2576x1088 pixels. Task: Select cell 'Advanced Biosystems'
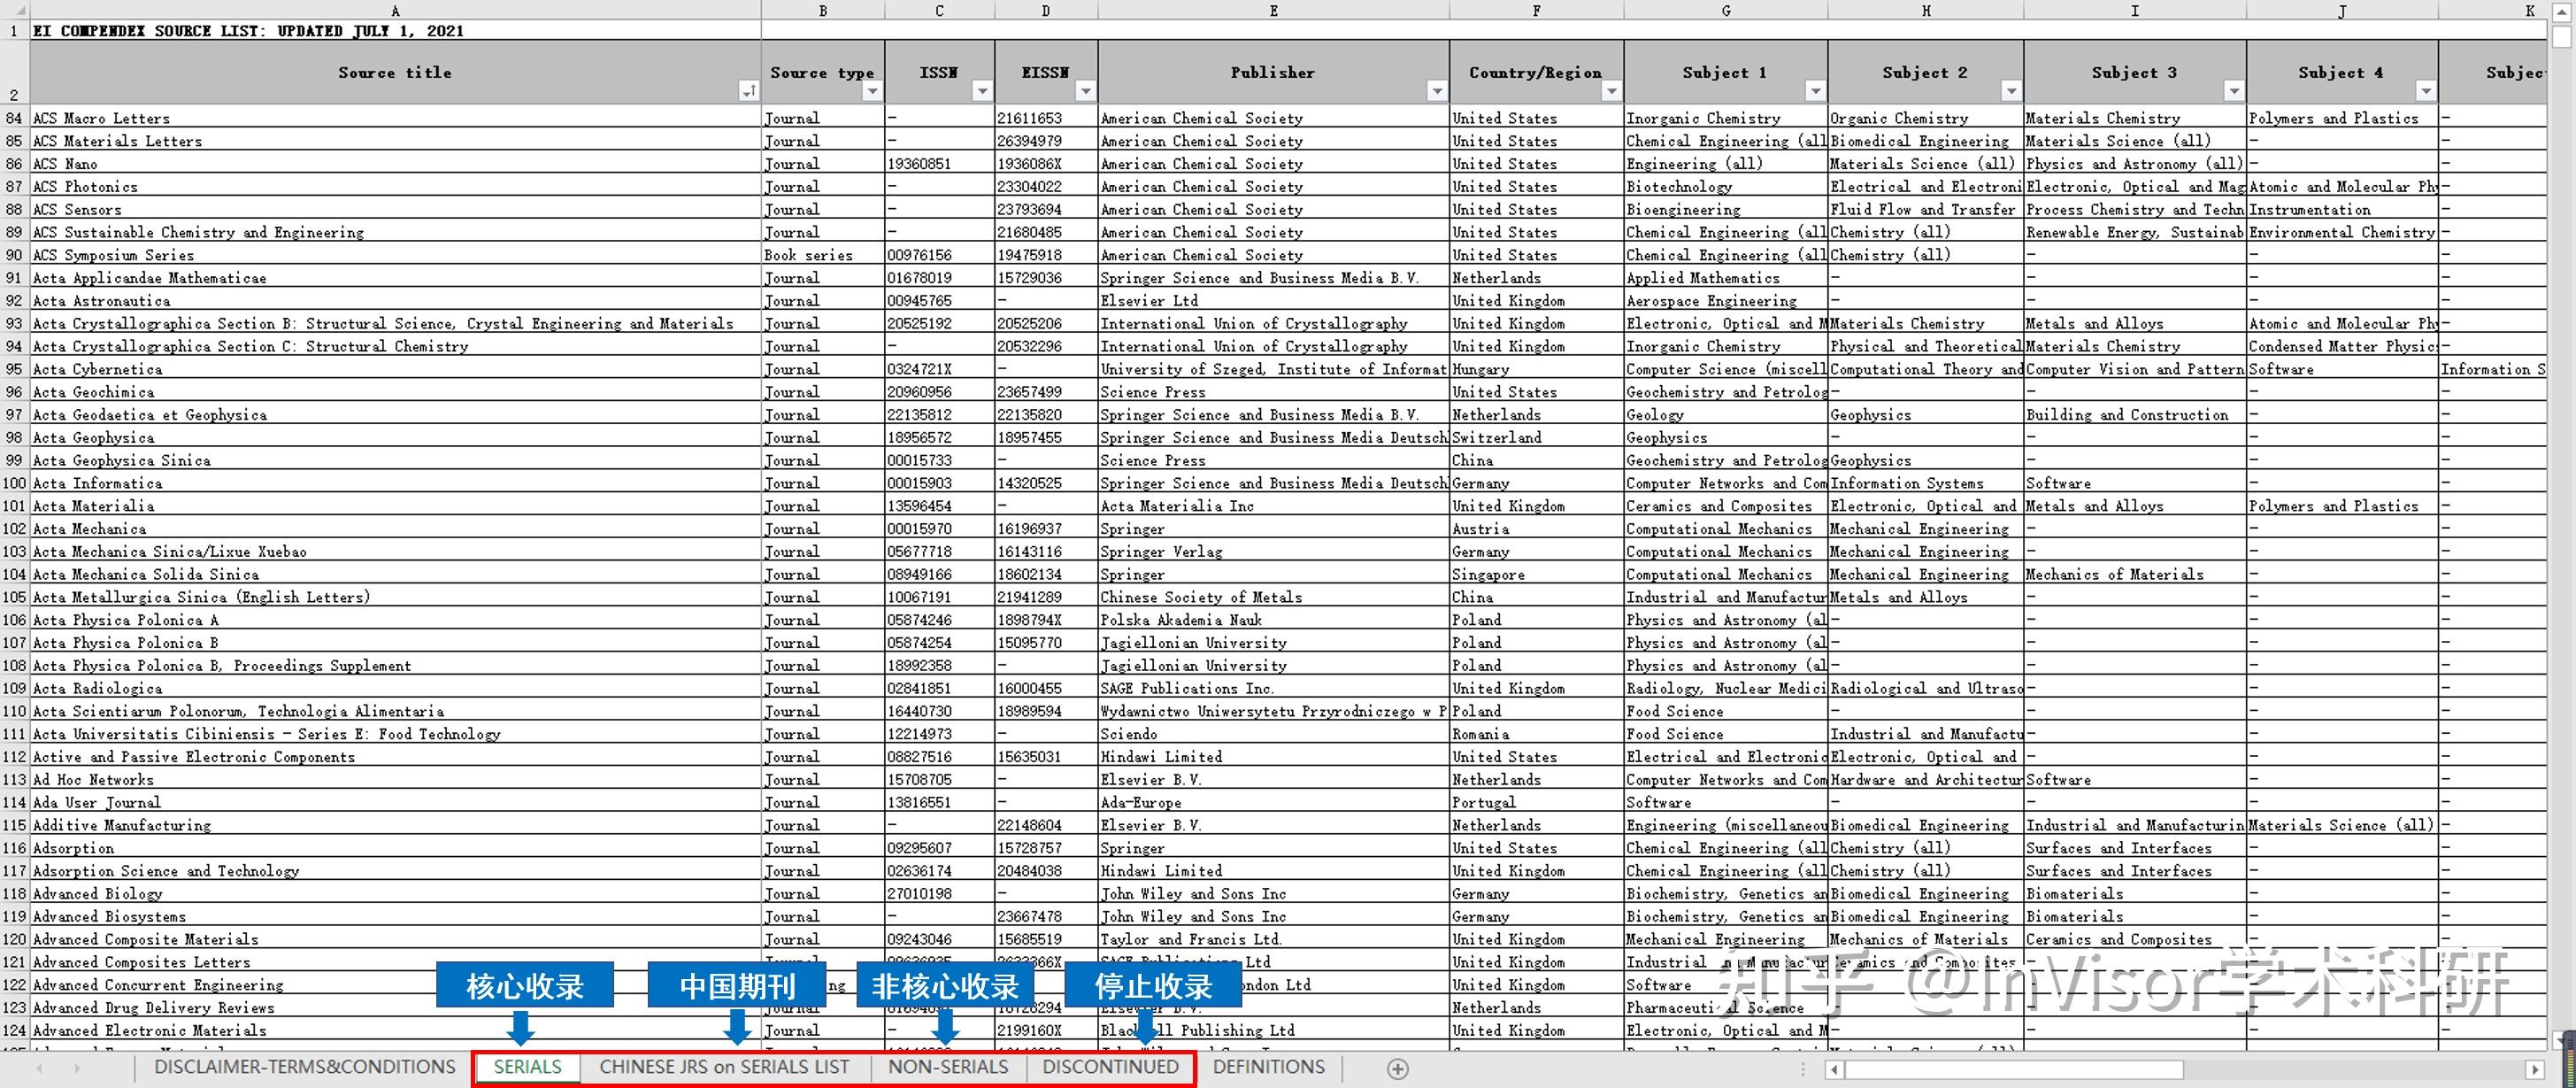[395, 916]
